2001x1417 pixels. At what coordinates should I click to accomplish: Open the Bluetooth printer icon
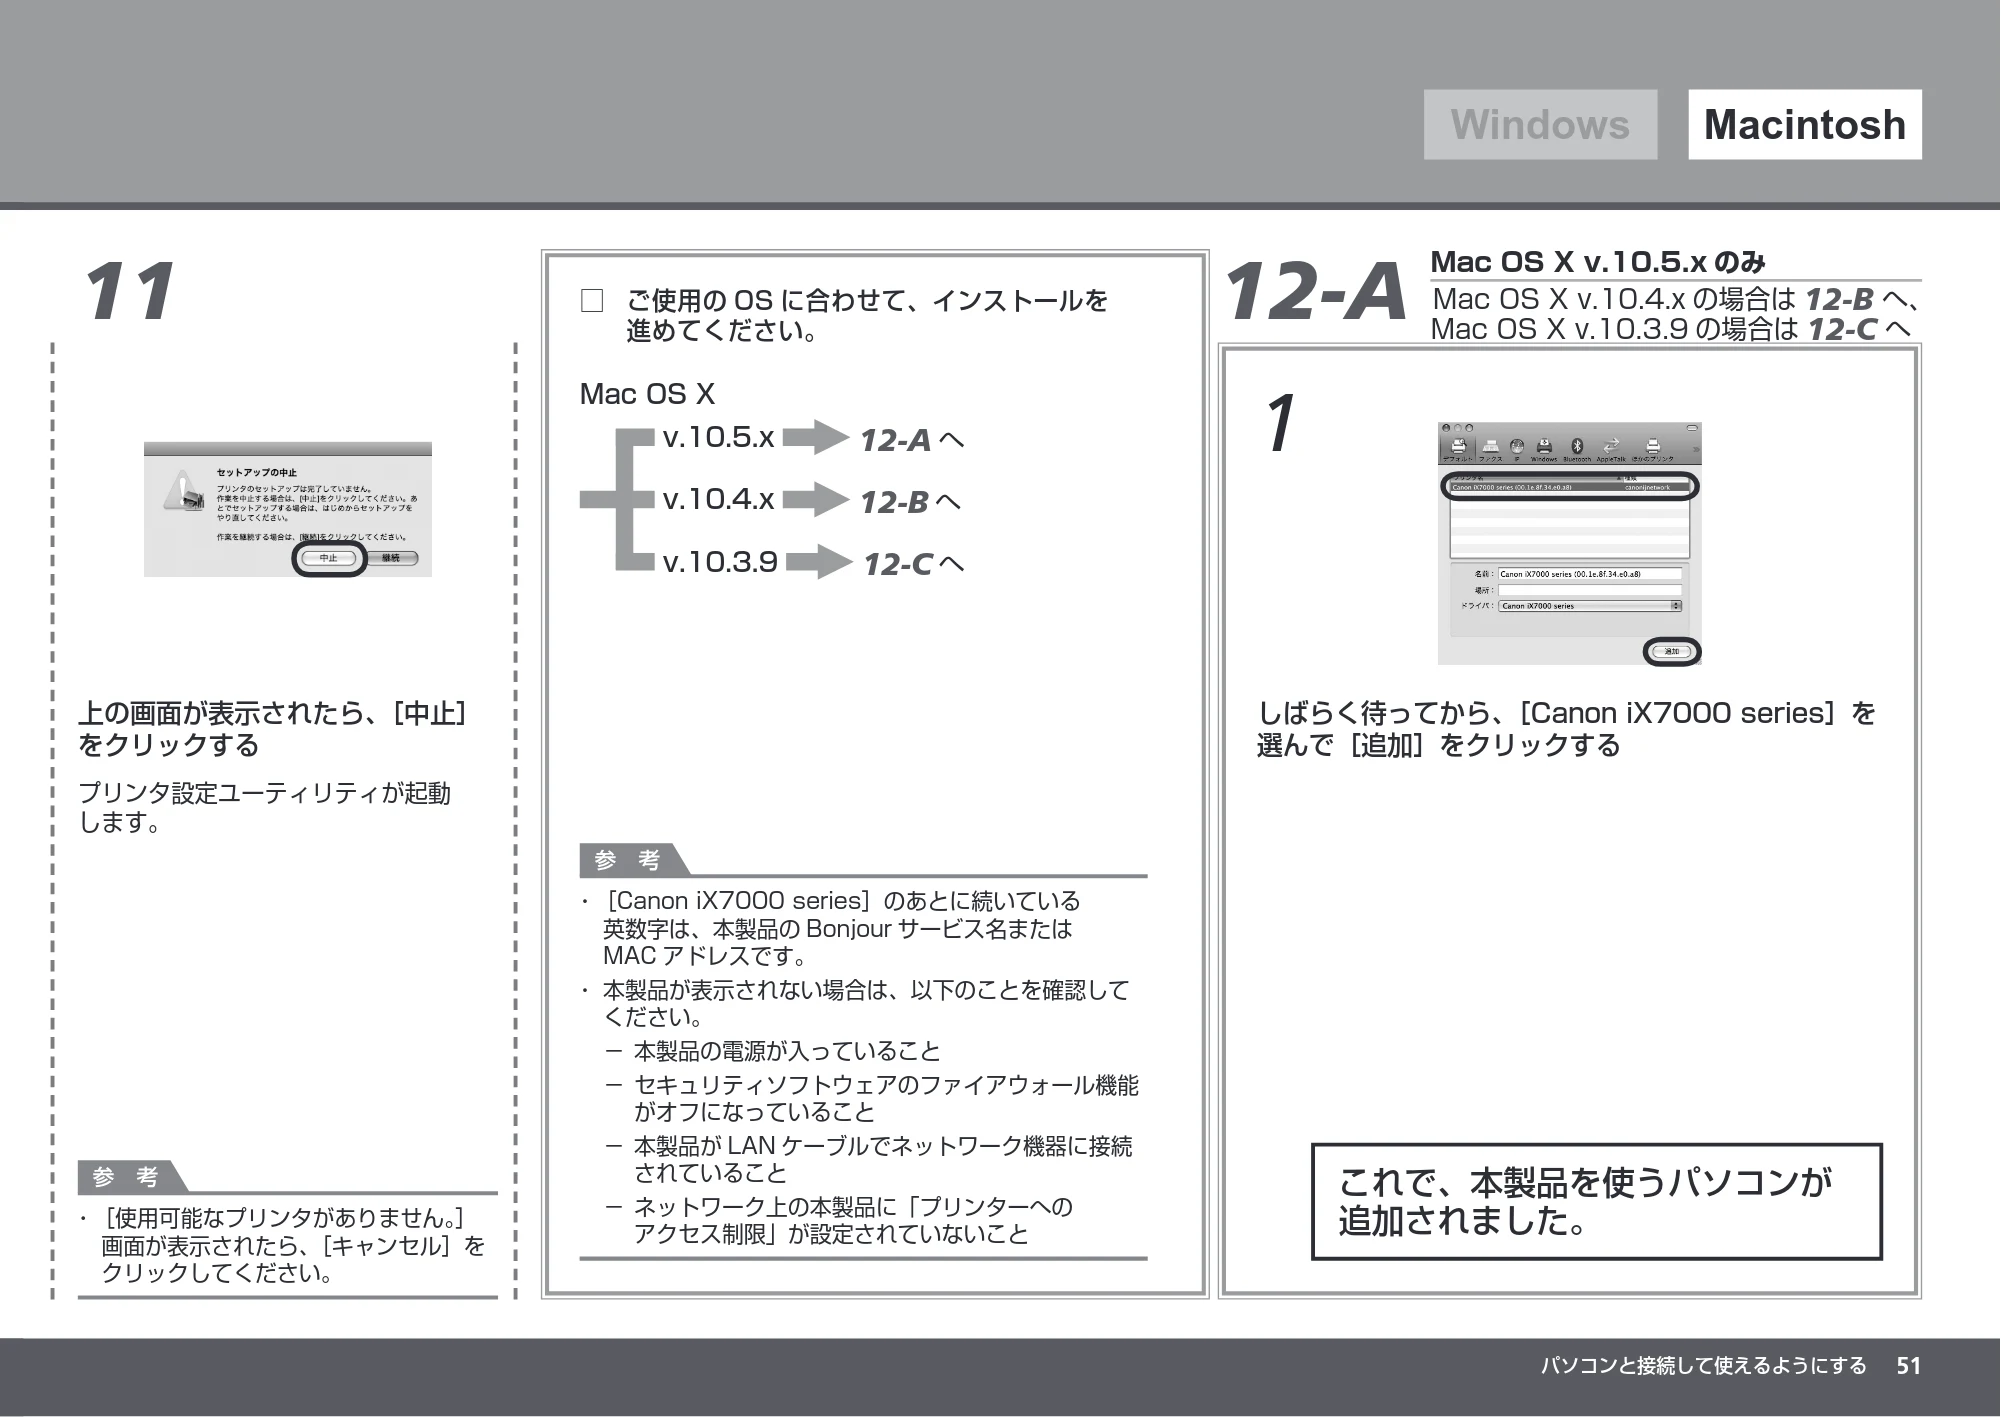(x=1577, y=449)
